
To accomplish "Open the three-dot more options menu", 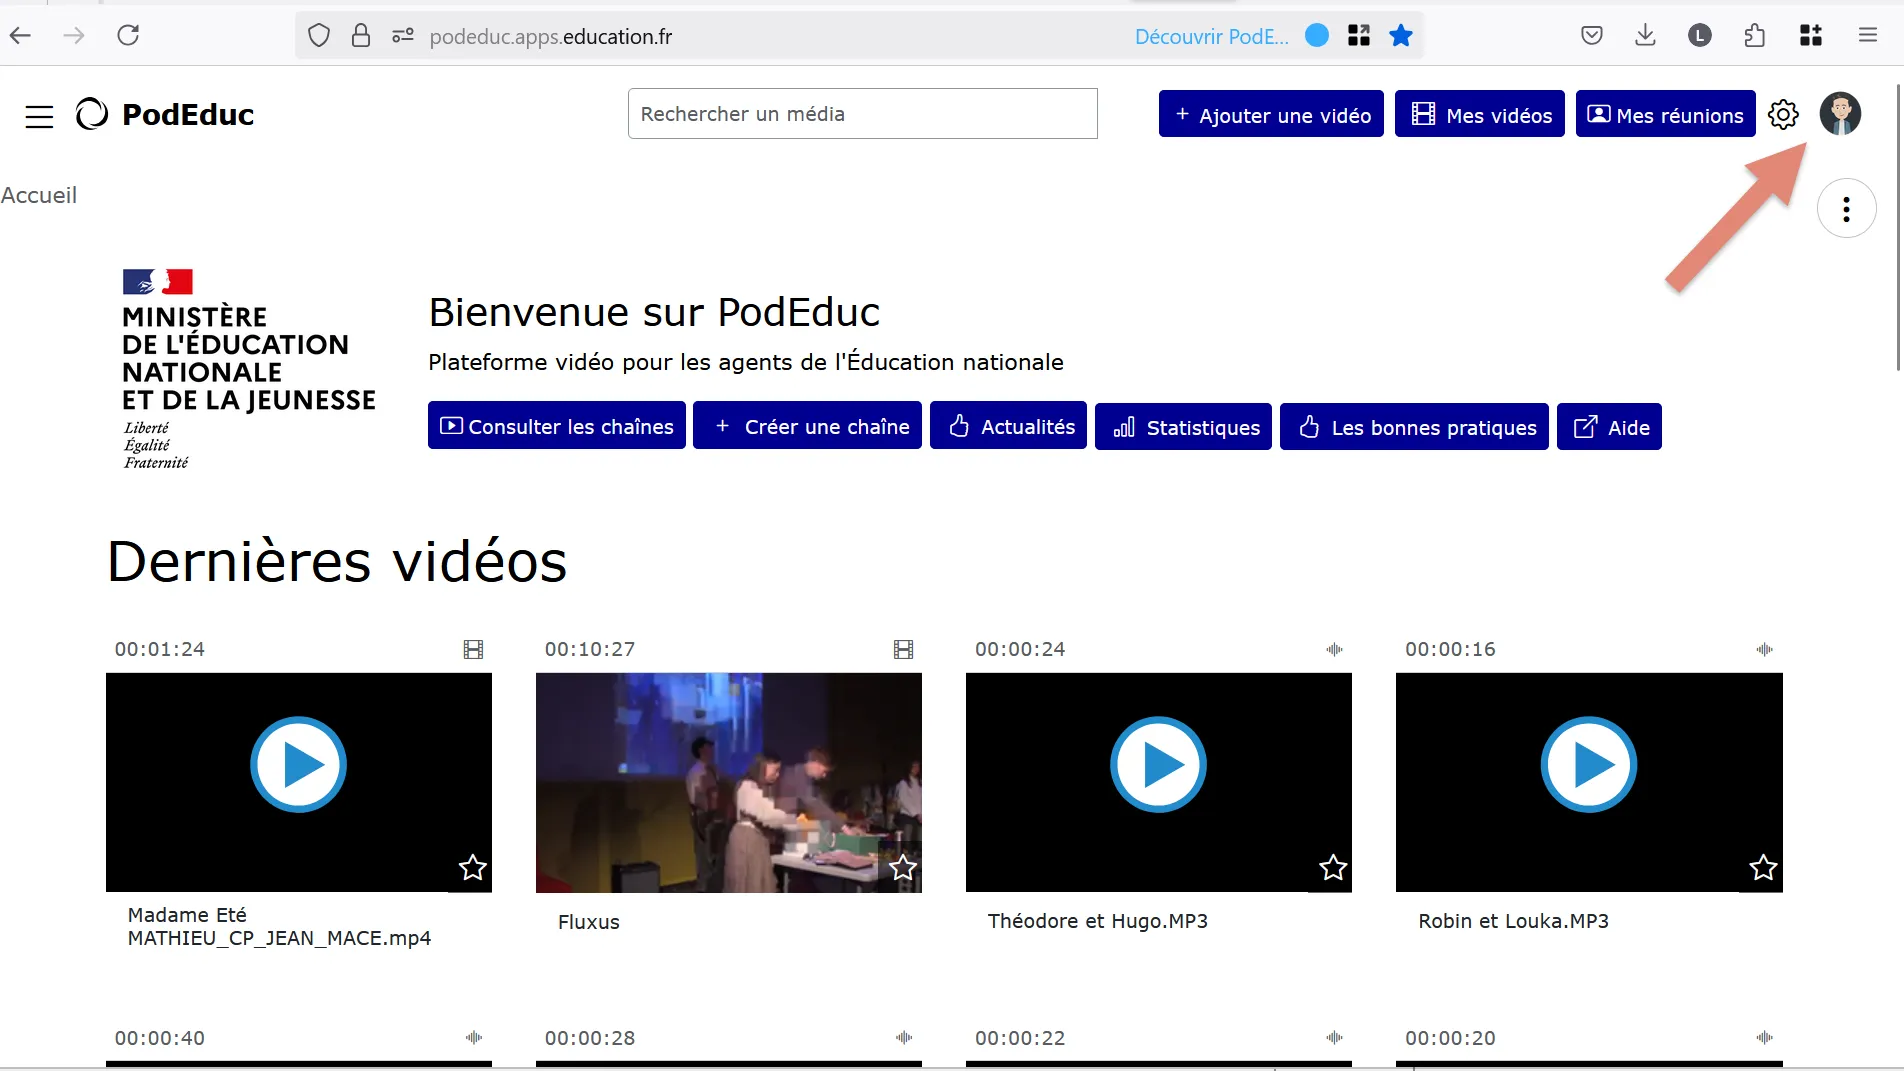I will [1846, 209].
